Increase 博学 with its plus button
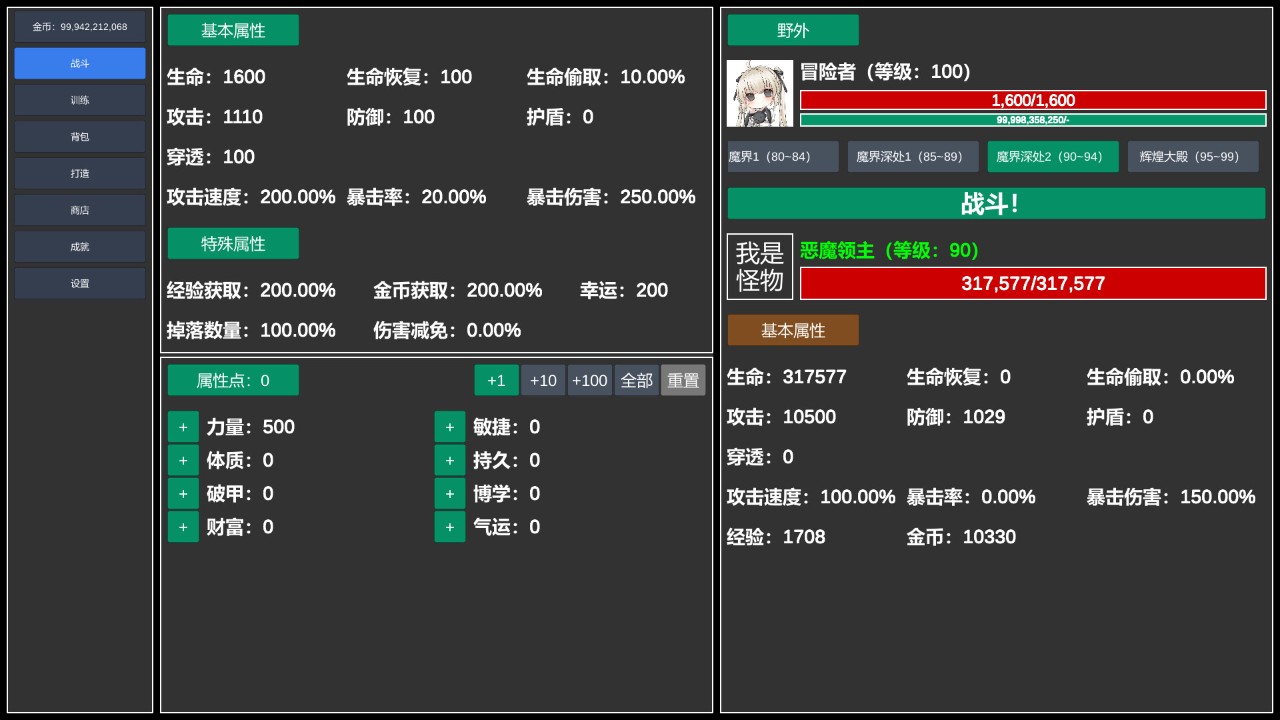 tap(450, 493)
